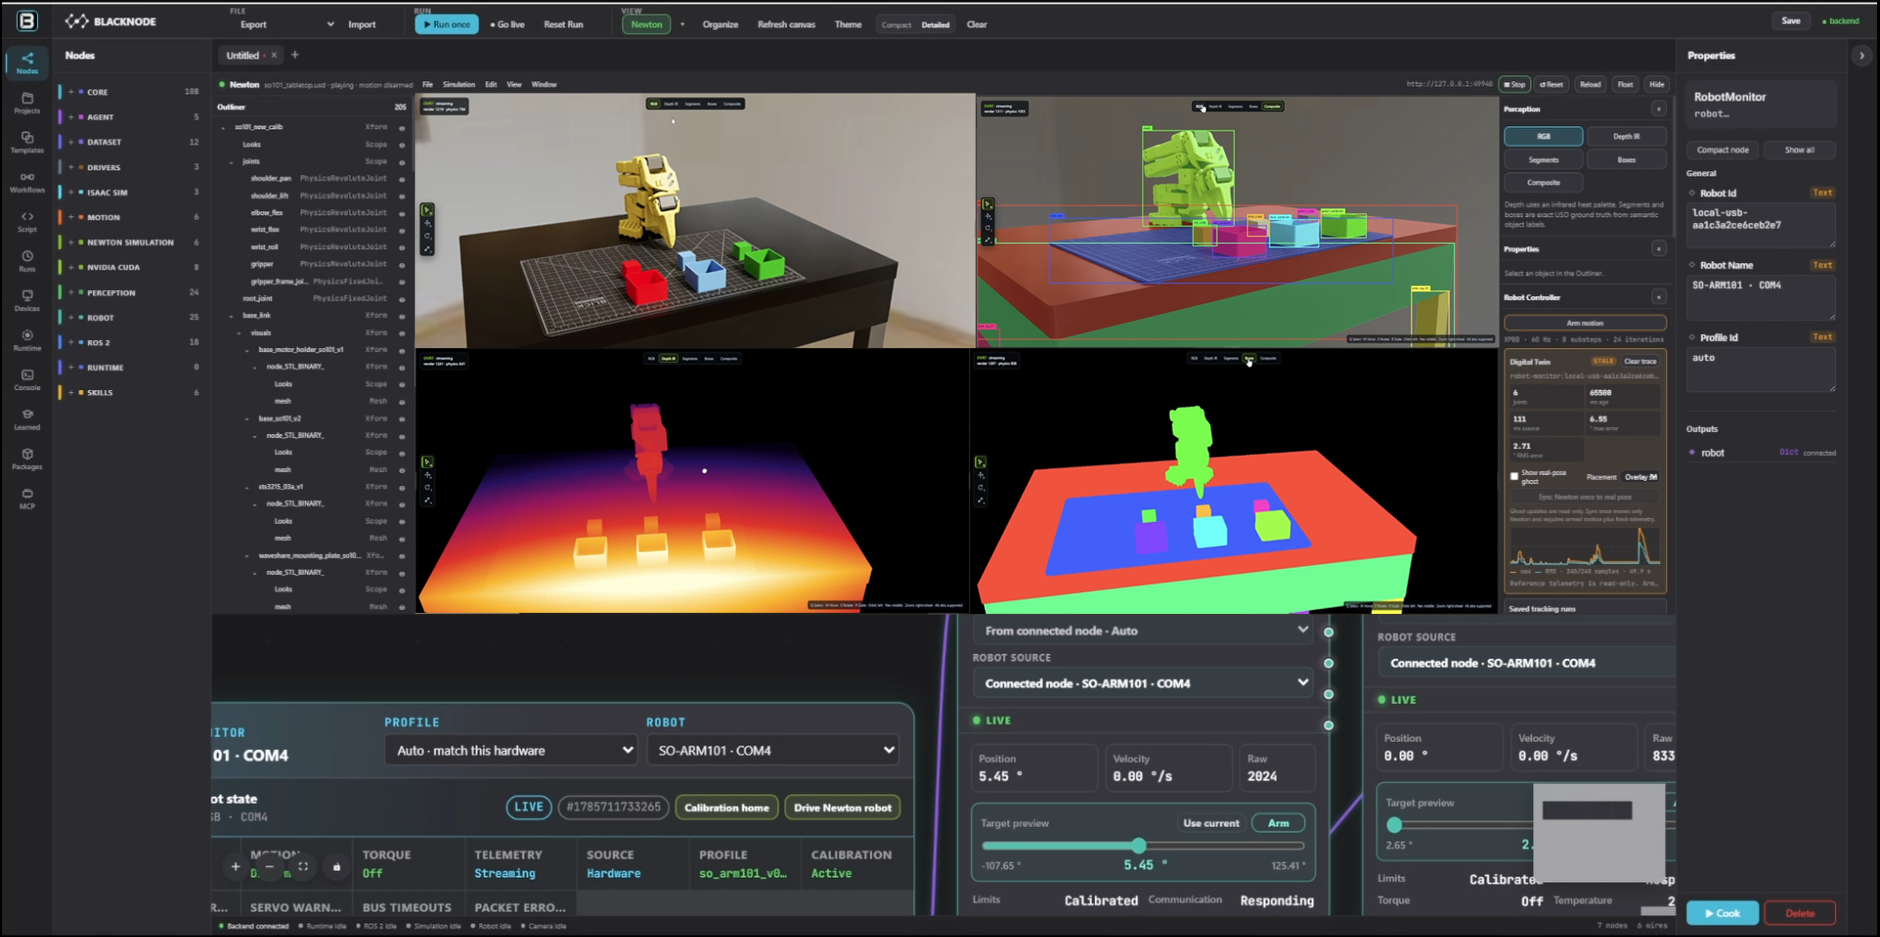Toggle Go live mode

click(x=508, y=24)
